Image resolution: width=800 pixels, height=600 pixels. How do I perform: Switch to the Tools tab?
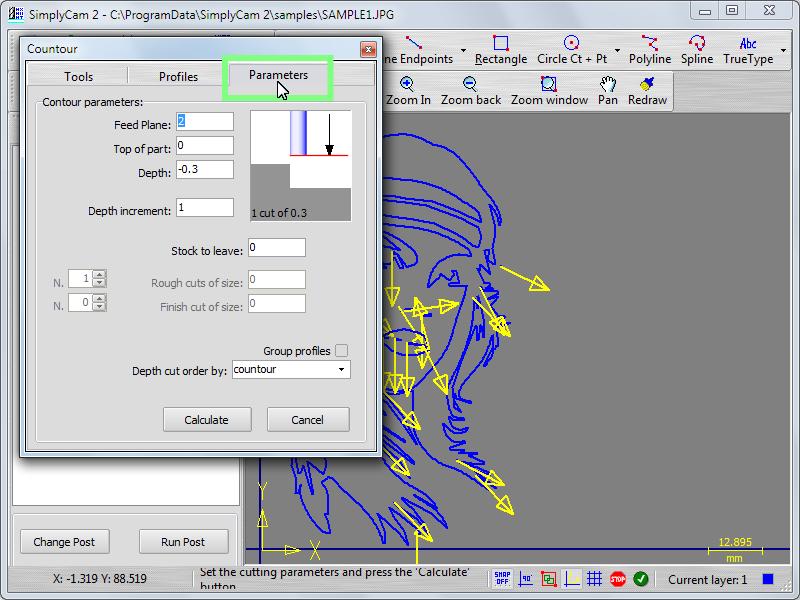point(78,77)
